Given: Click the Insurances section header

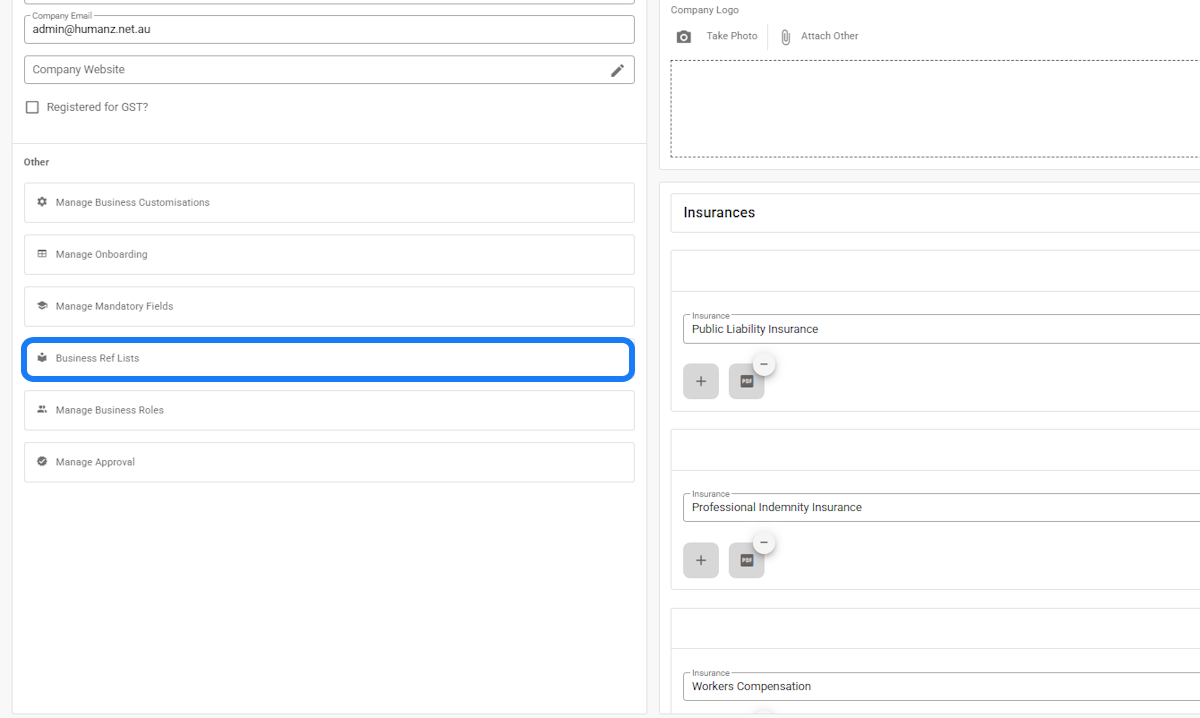Looking at the screenshot, I should click(x=935, y=213).
